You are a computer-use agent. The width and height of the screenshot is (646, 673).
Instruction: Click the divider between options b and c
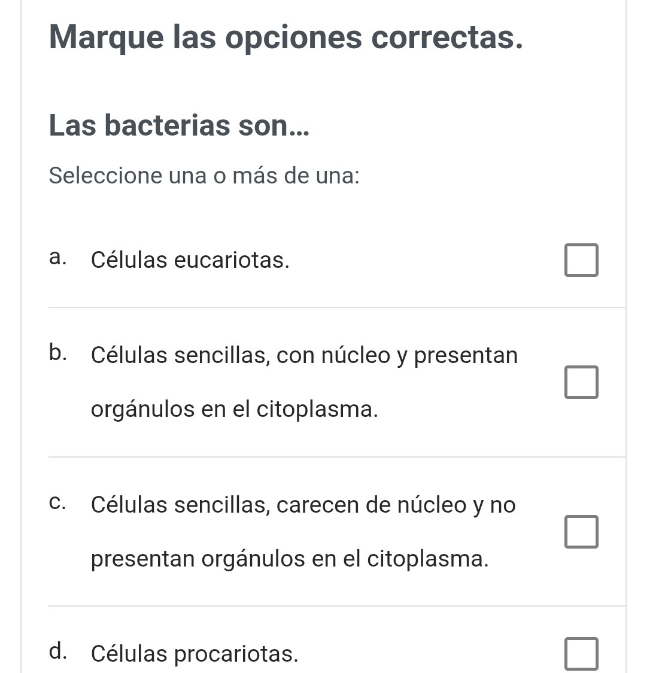click(337, 457)
